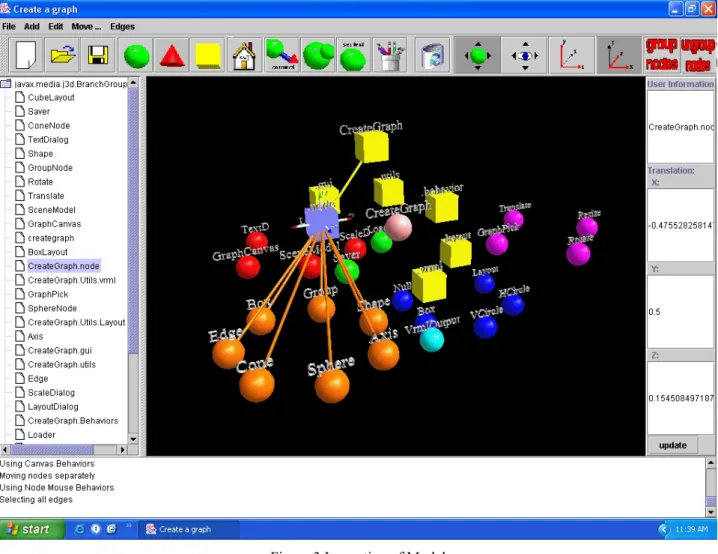Select LayoutDialog in the tree
The width and height of the screenshot is (718, 554).
point(53,407)
